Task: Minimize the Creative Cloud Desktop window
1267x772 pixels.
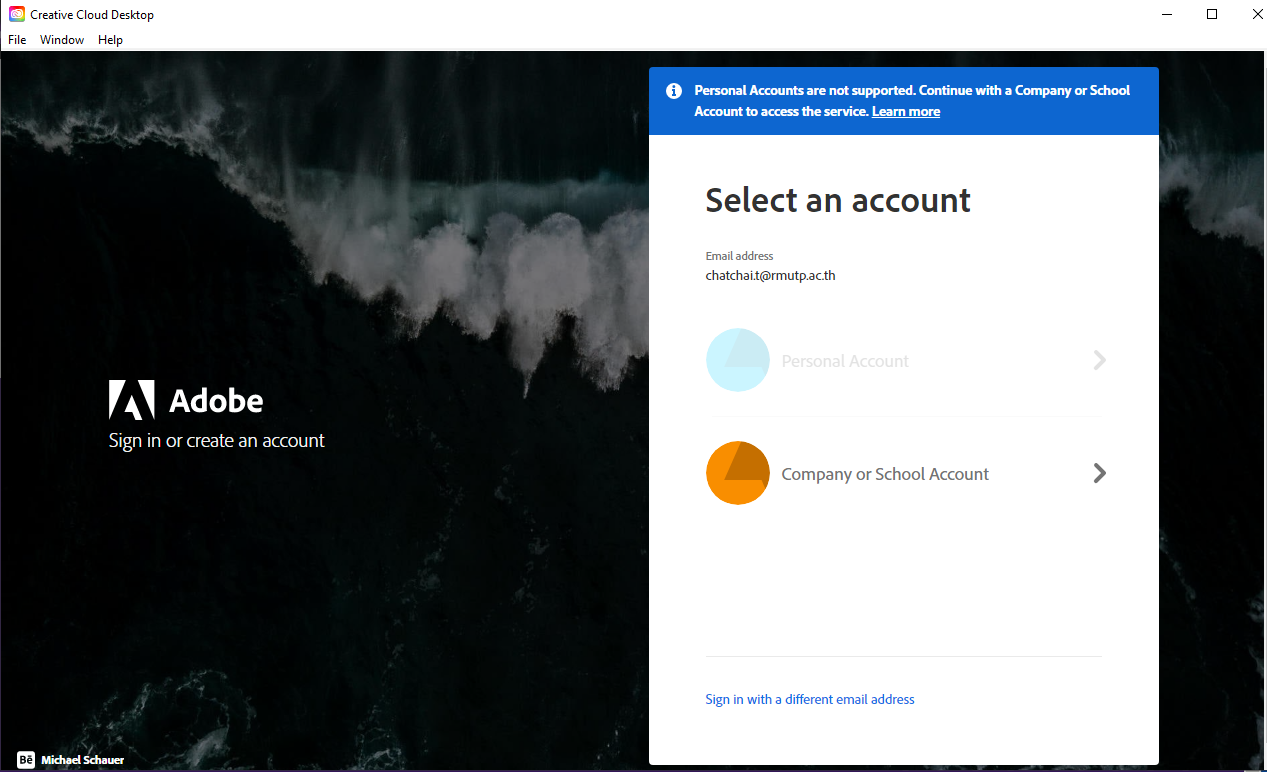Action: tap(1166, 14)
